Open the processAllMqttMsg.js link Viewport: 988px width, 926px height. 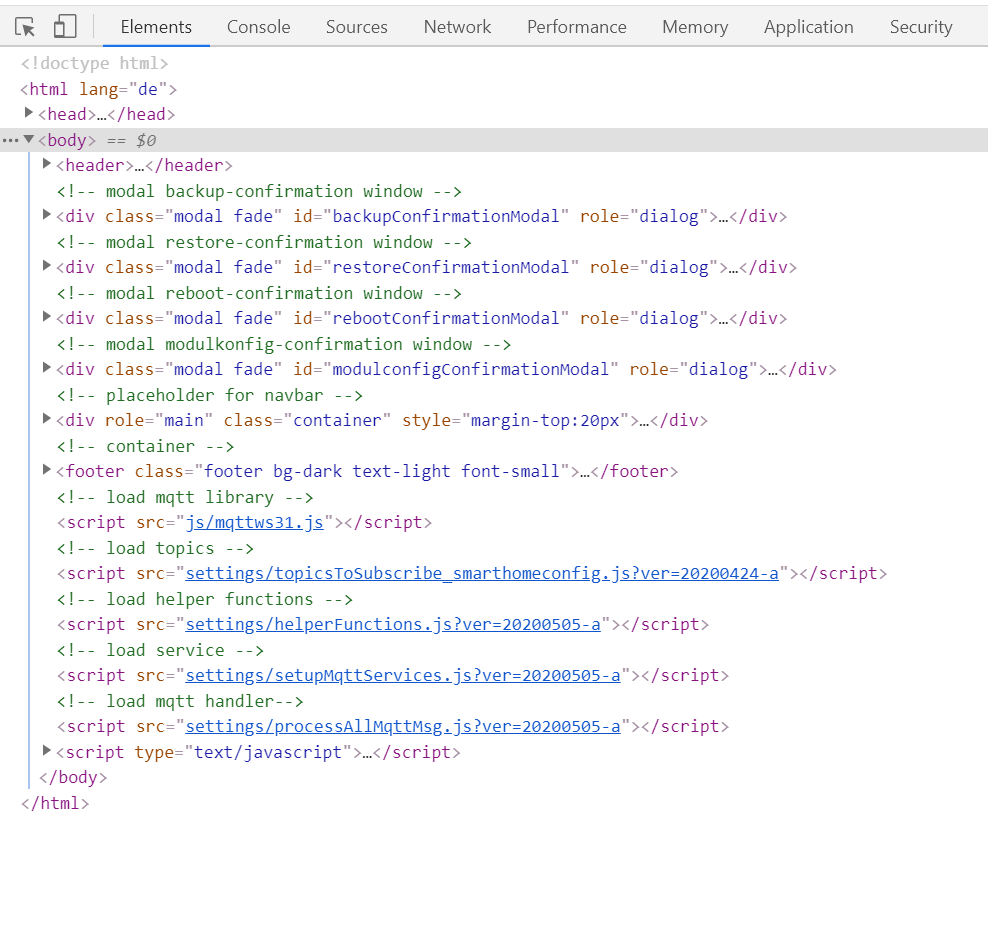click(x=403, y=727)
